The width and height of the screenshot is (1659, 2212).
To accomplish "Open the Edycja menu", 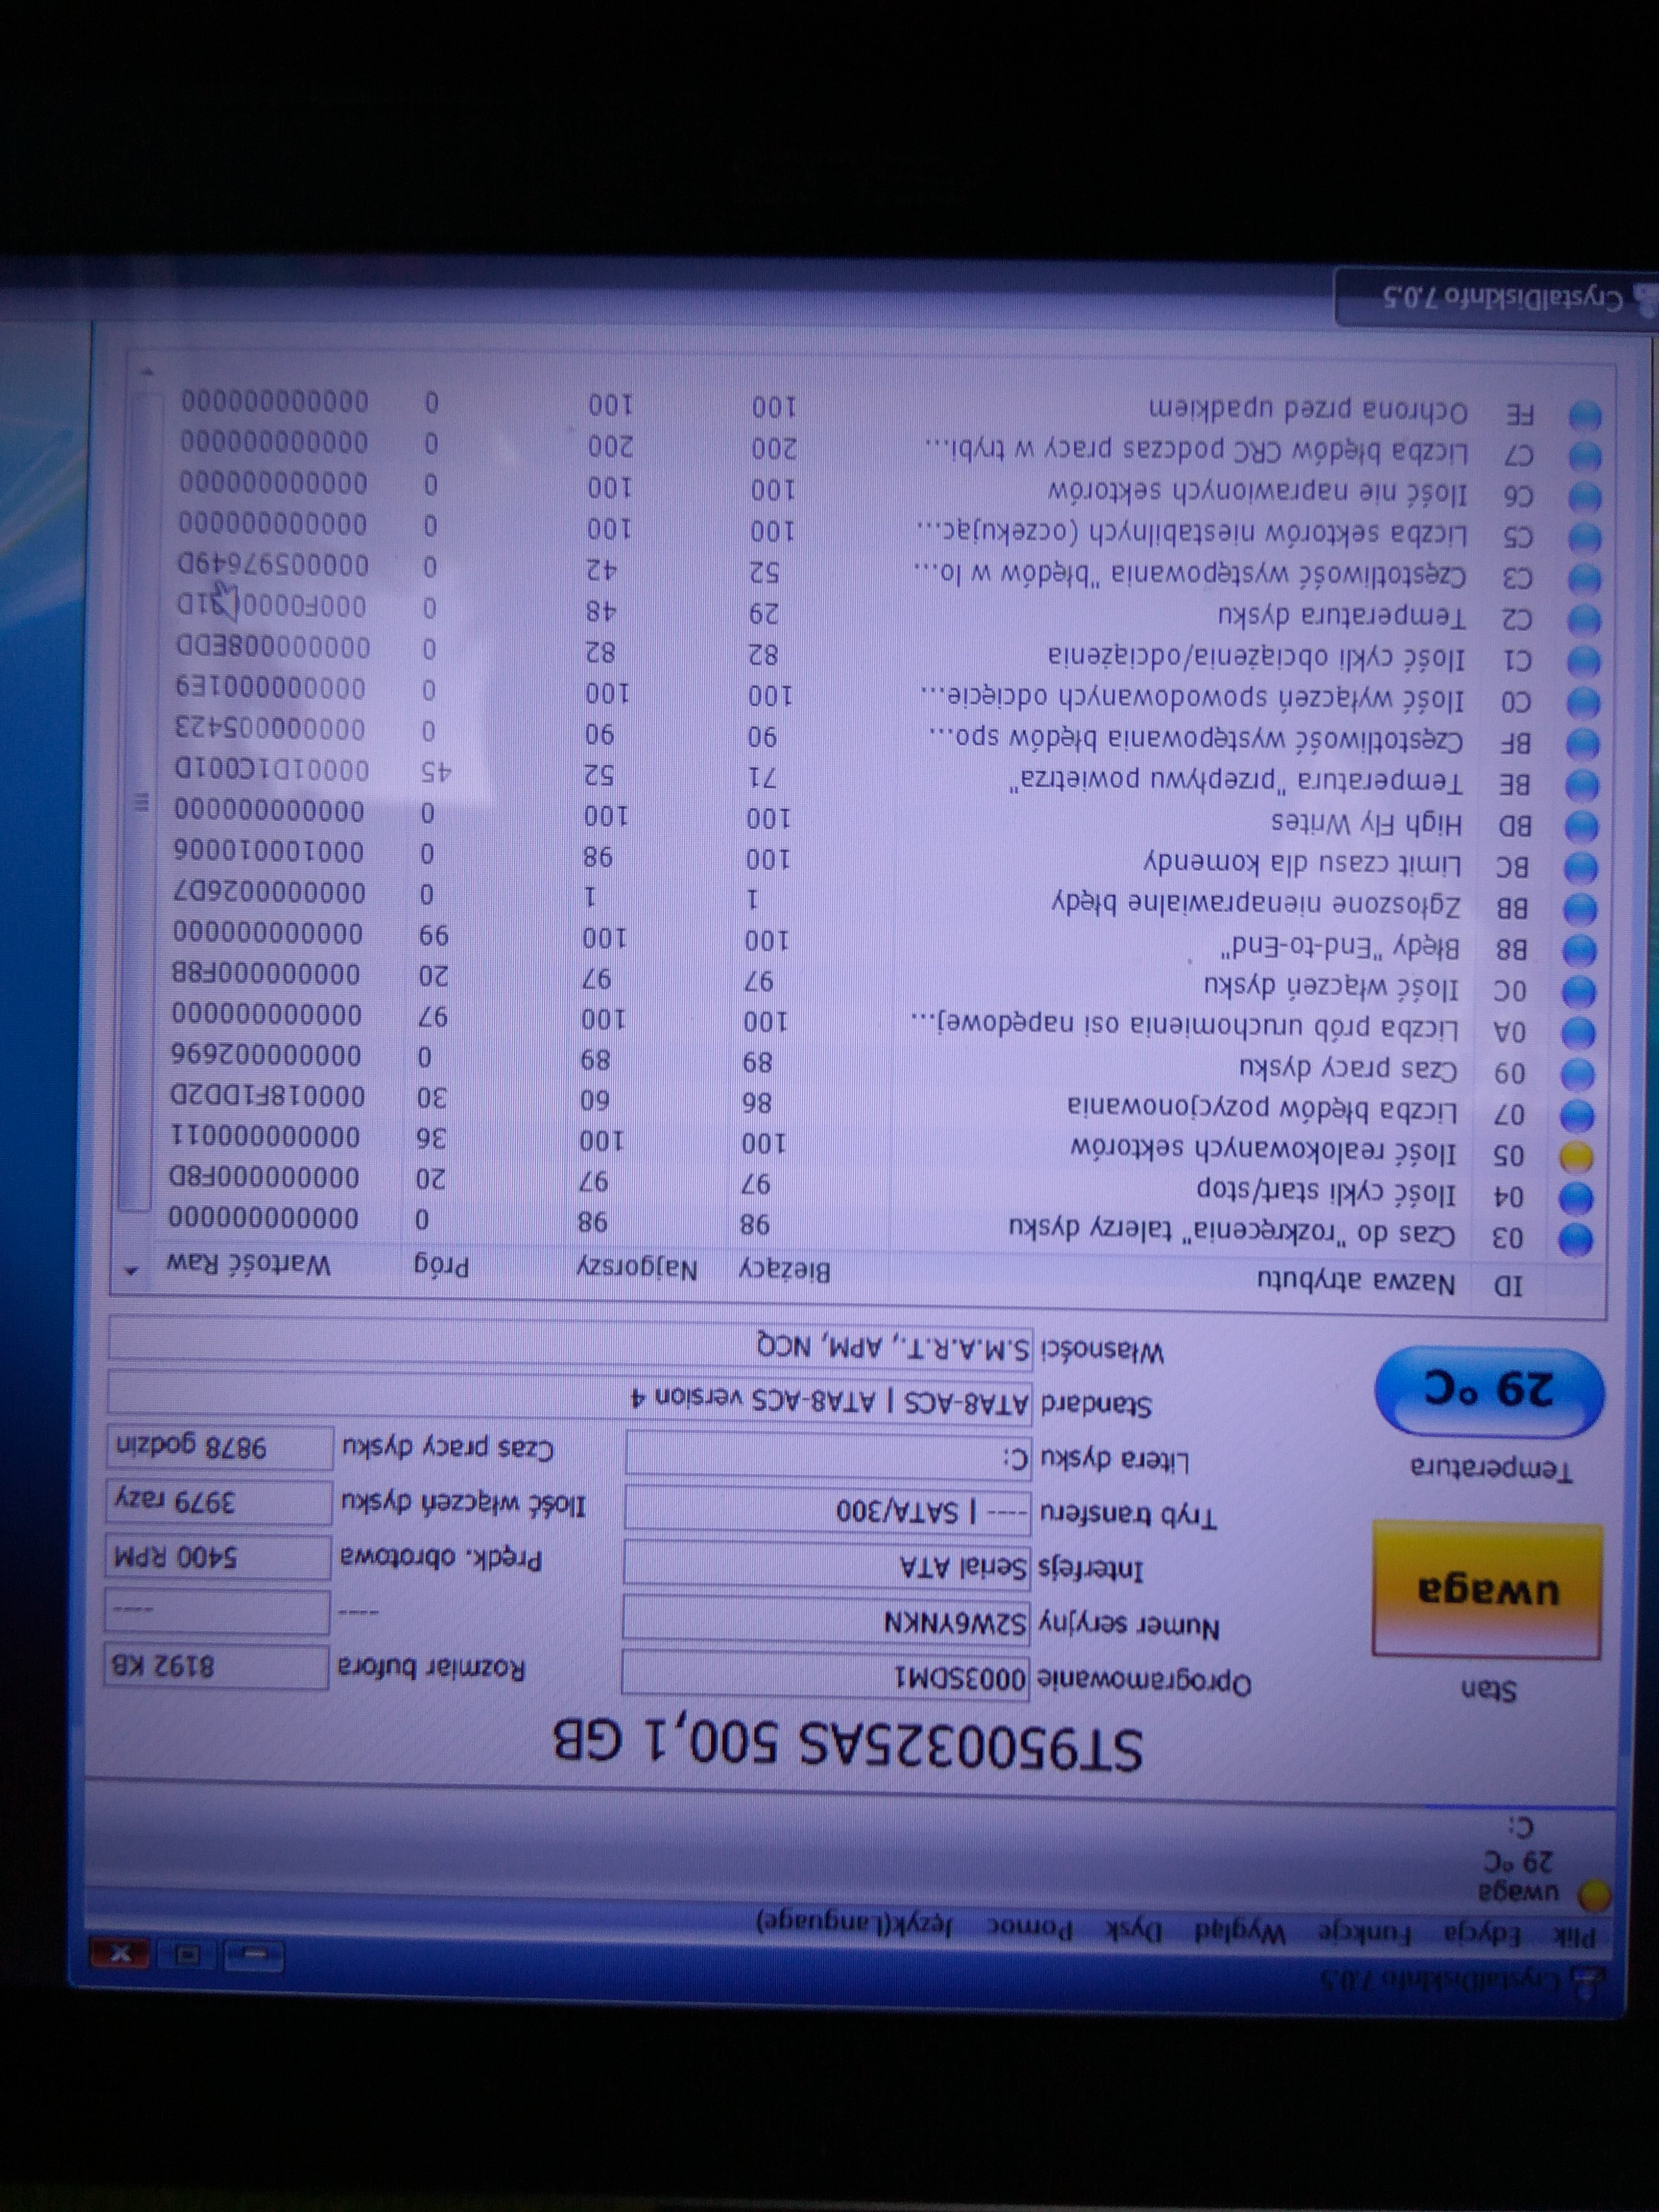I will click(x=1483, y=1936).
